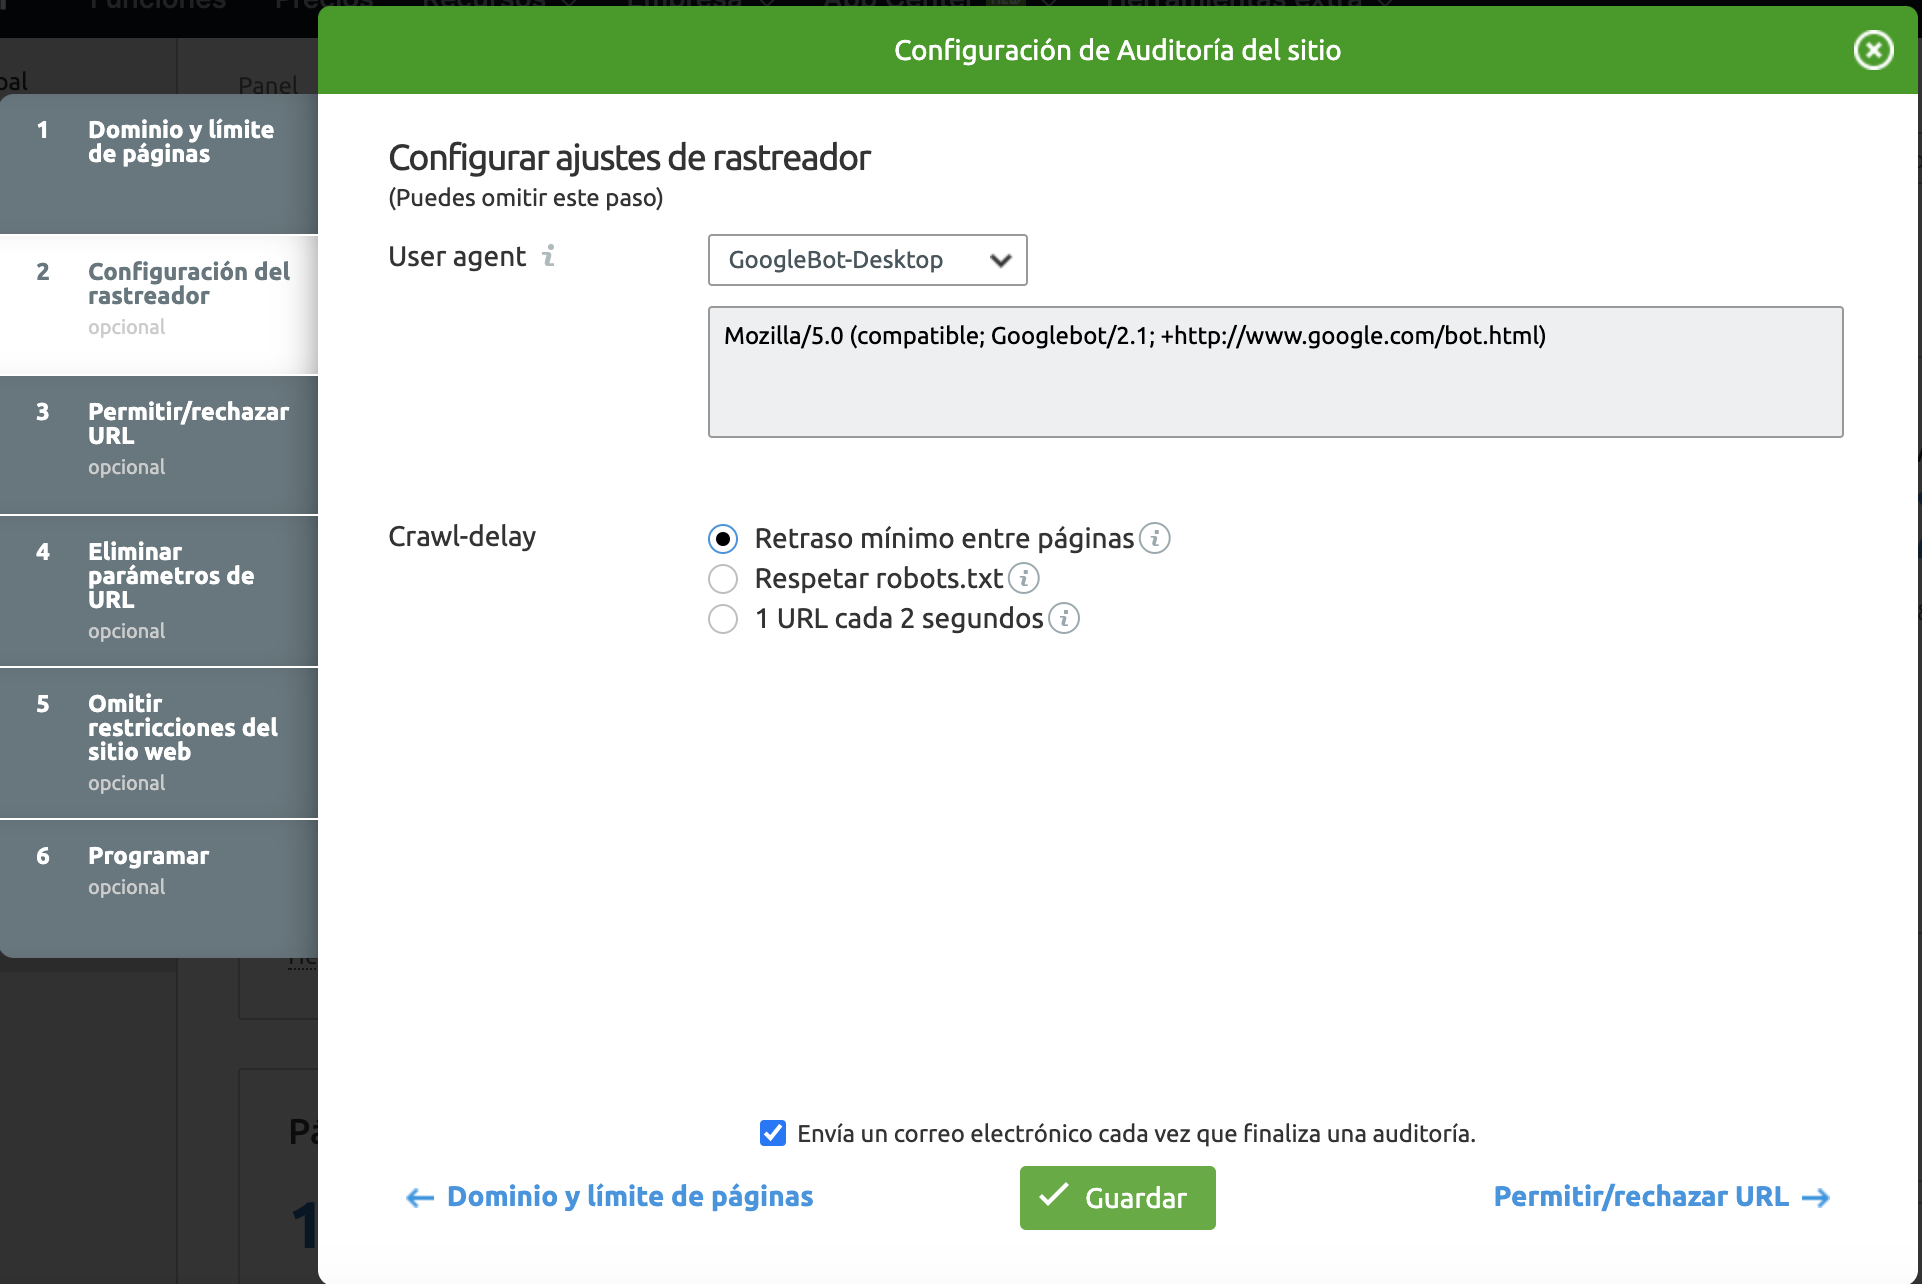Screen dimensions: 1922x1284
Task: Click the Mozilla user agent string text field
Action: coord(1275,372)
